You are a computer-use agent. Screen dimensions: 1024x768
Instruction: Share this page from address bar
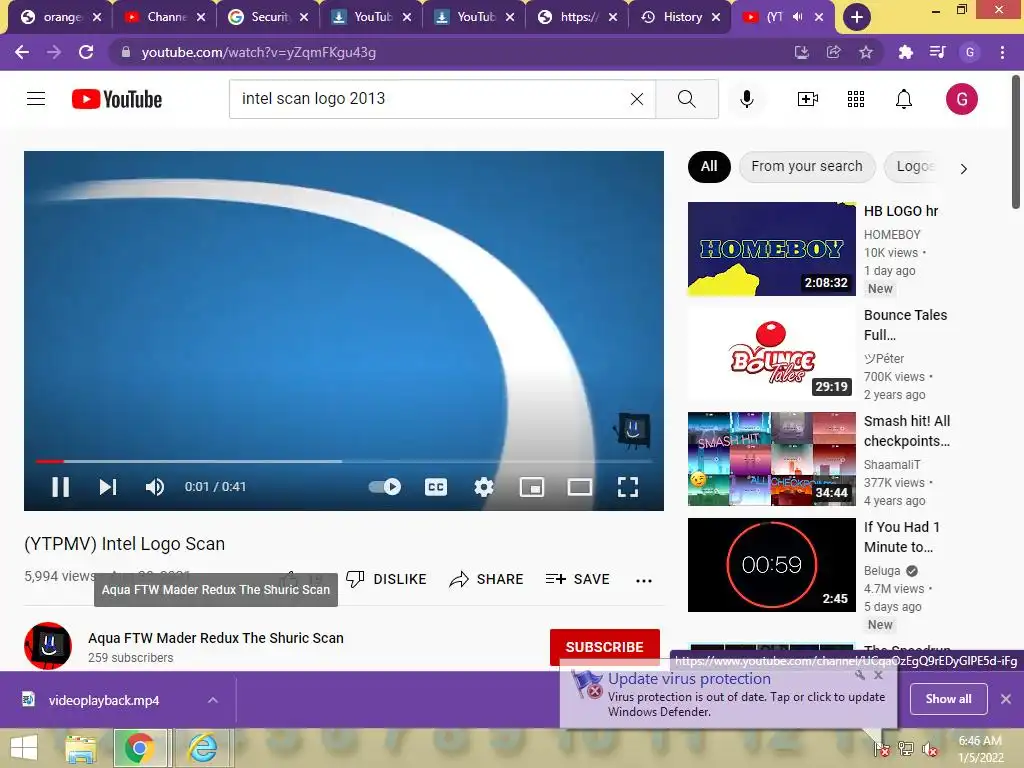(833, 52)
